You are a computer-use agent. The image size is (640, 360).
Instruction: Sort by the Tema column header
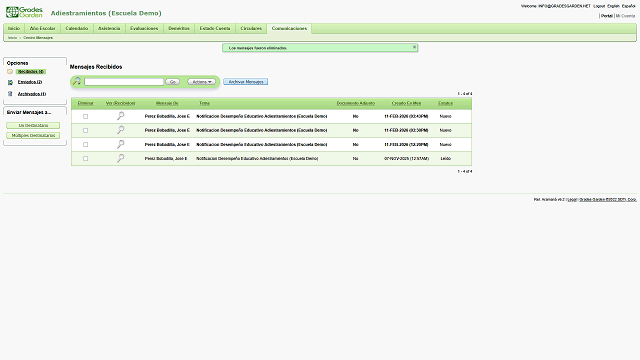coord(204,103)
